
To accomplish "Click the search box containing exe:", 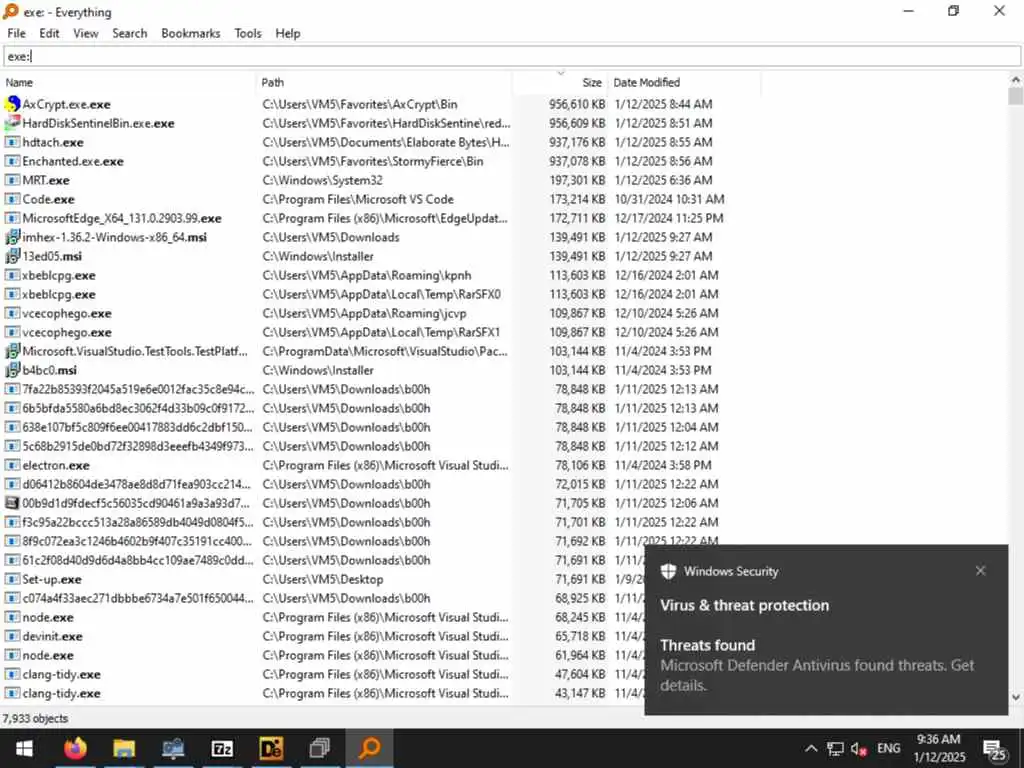I will click(512, 56).
